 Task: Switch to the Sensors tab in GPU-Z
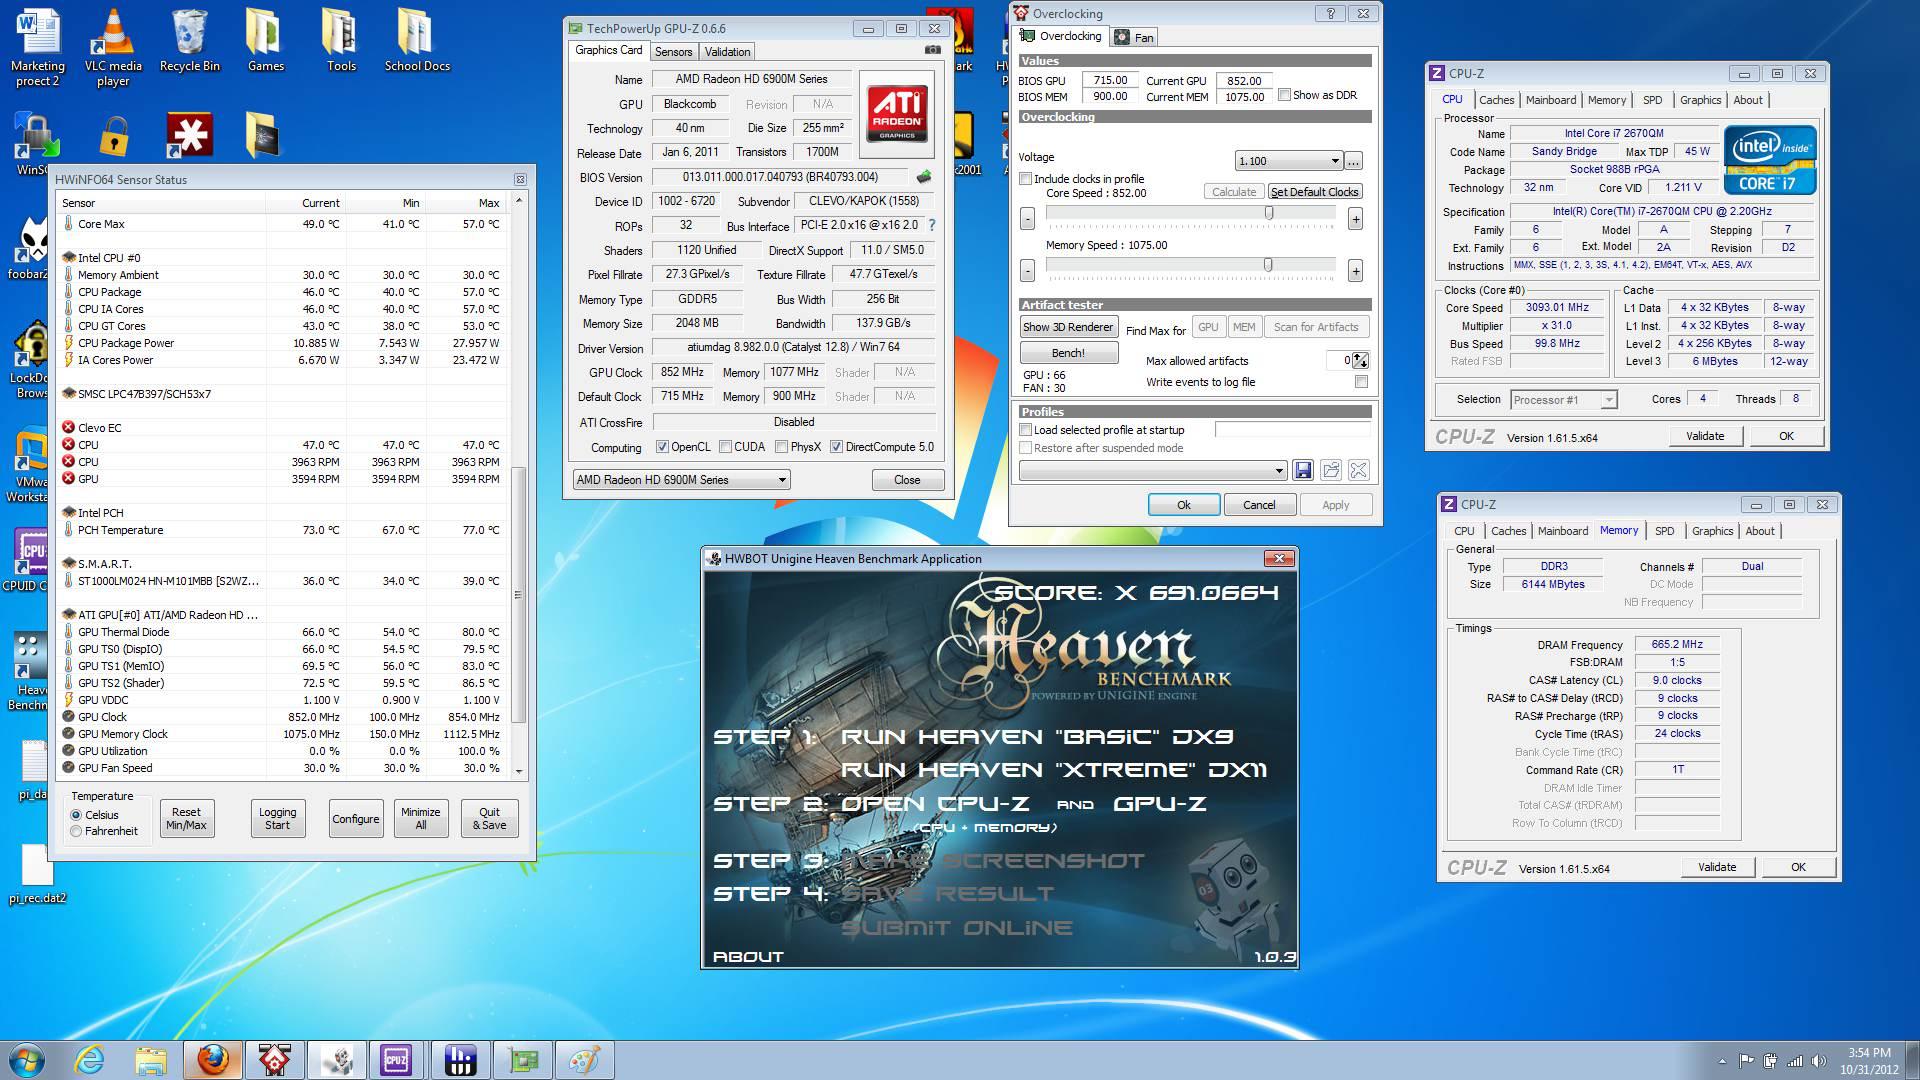673,52
